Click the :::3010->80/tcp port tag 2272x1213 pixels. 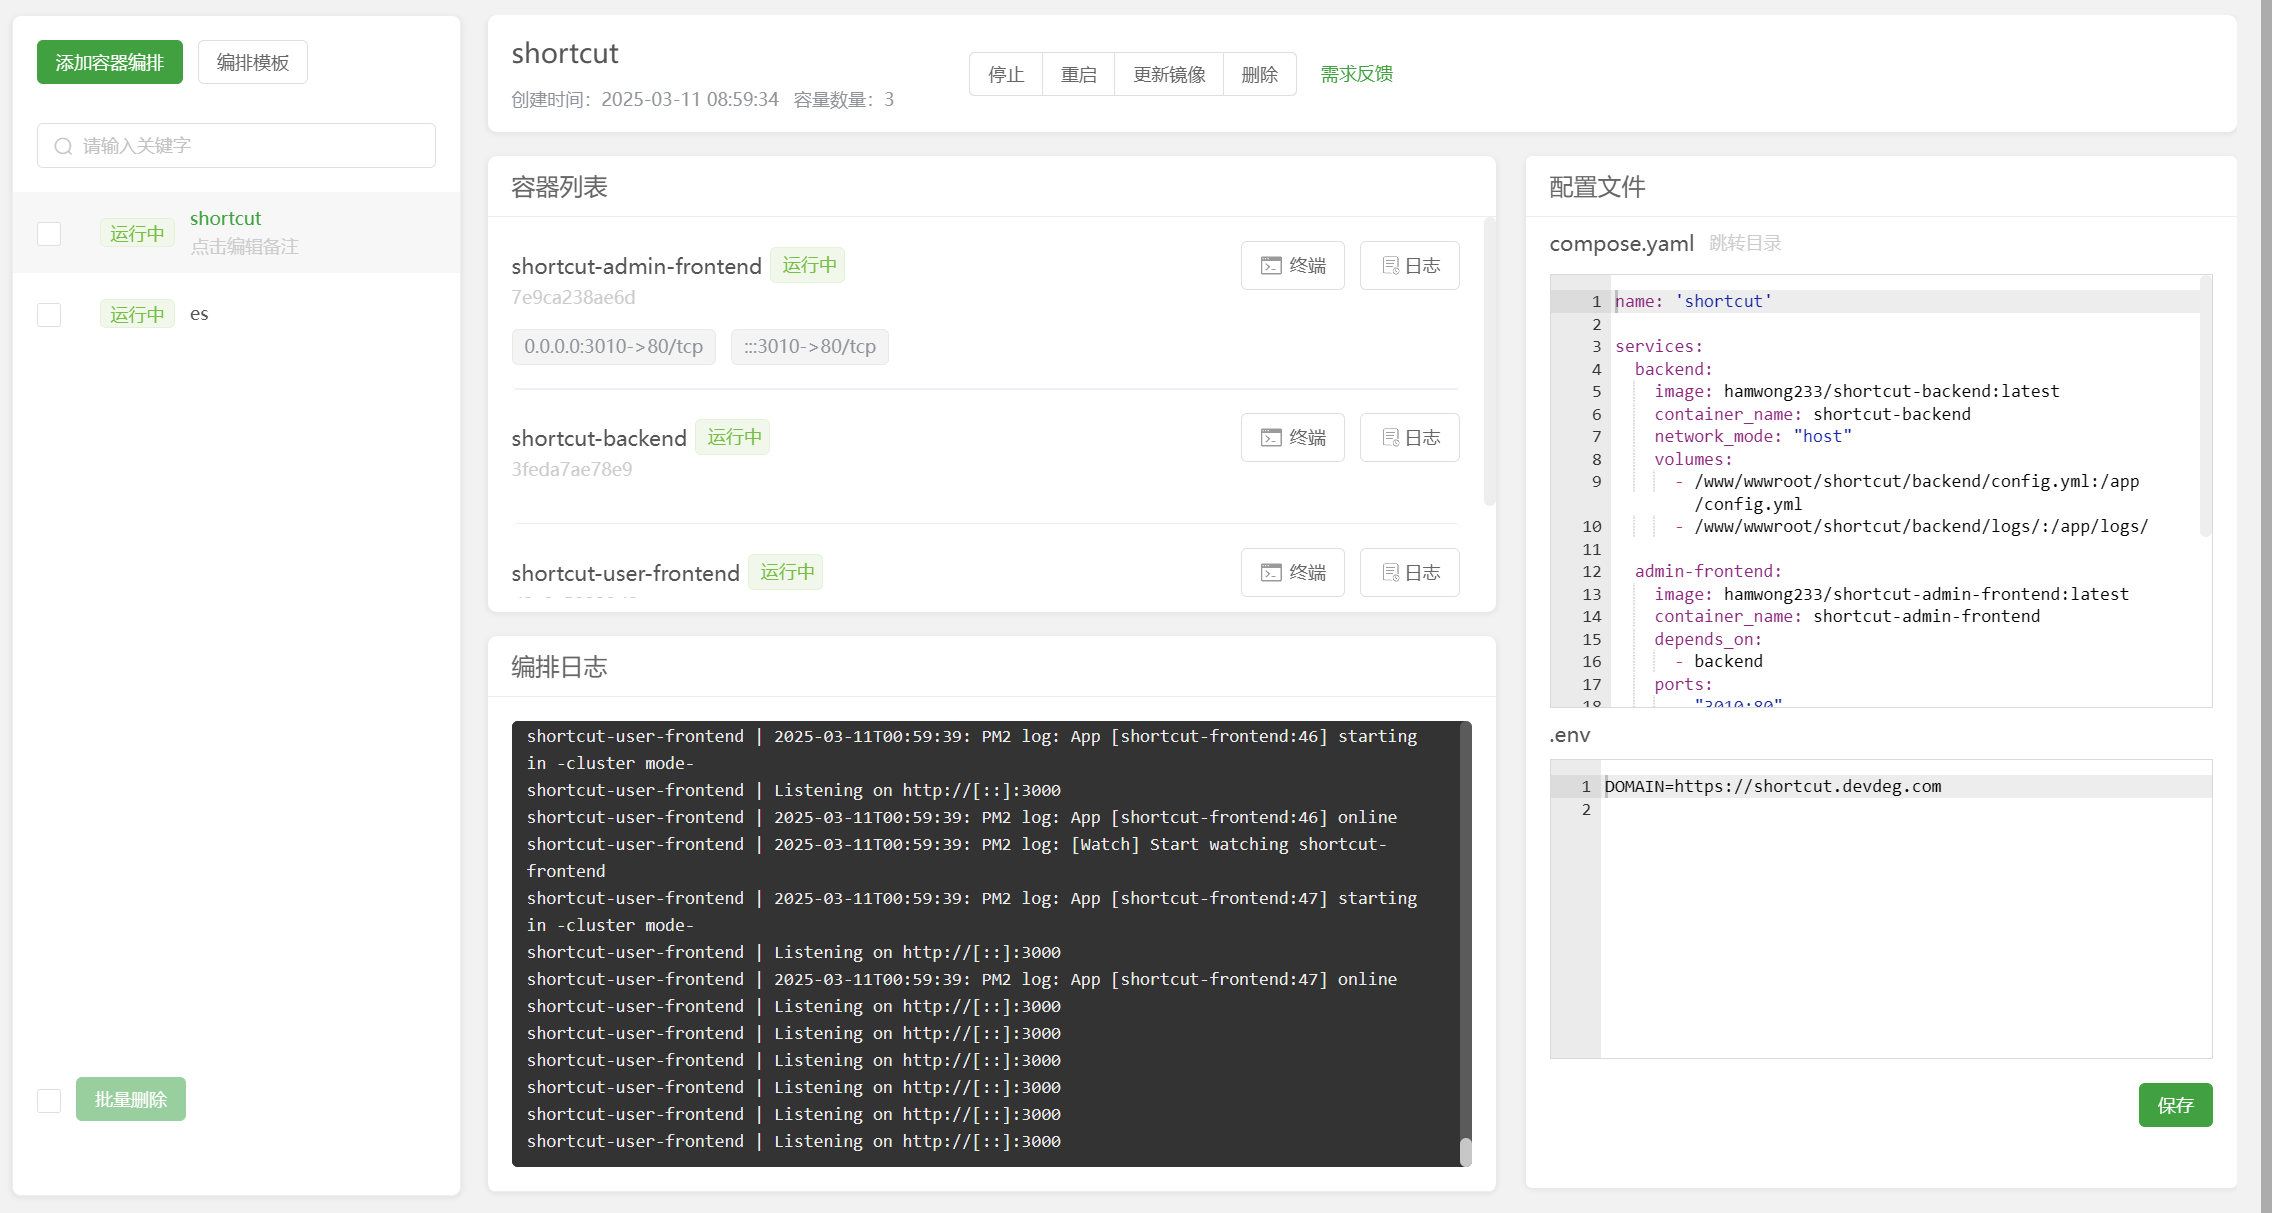[810, 346]
